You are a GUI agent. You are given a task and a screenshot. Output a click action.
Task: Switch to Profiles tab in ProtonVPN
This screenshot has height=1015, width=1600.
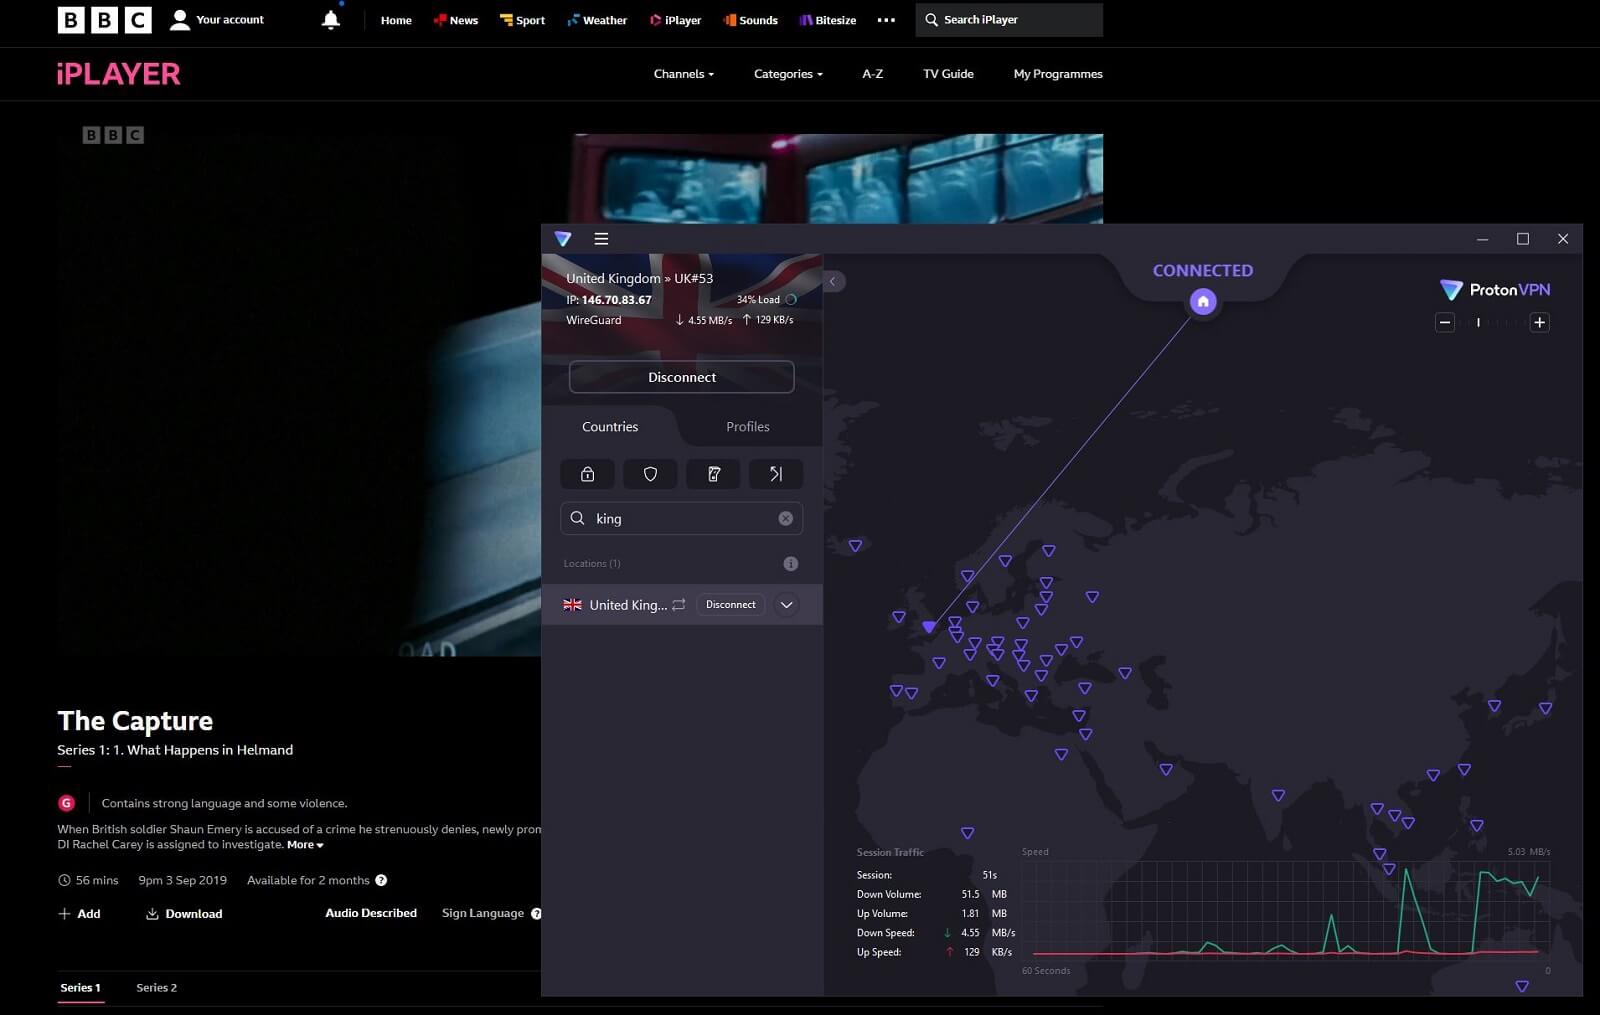[748, 427]
